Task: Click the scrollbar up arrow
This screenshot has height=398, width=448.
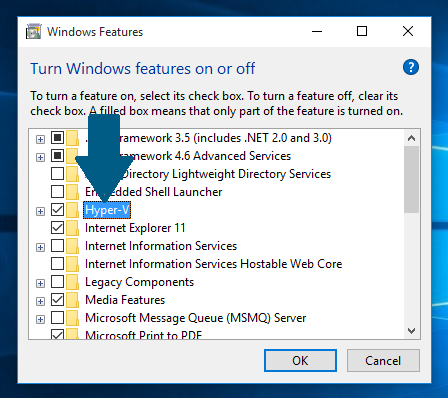Action: coord(411,138)
